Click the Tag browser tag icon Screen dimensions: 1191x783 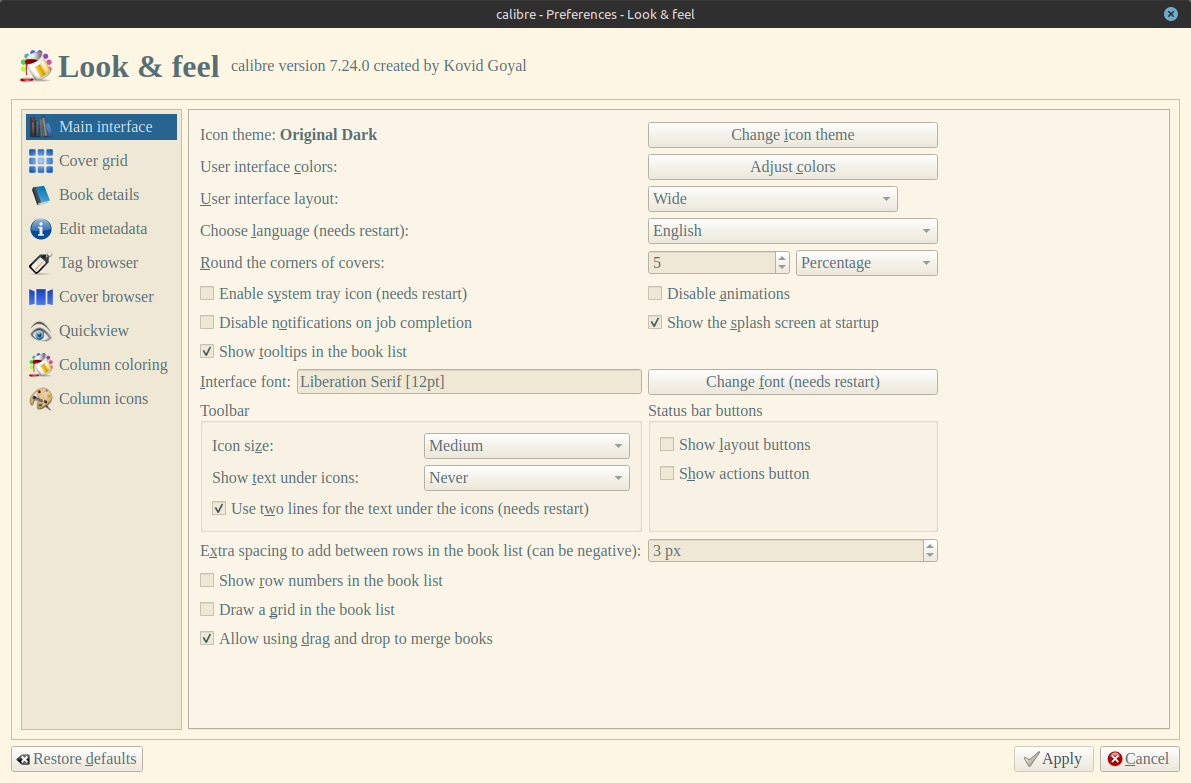pos(41,263)
